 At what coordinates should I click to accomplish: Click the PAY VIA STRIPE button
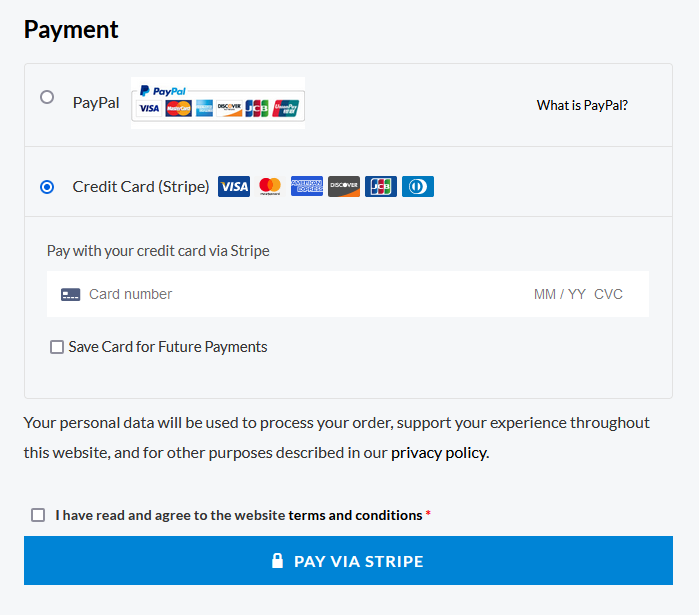point(348,561)
